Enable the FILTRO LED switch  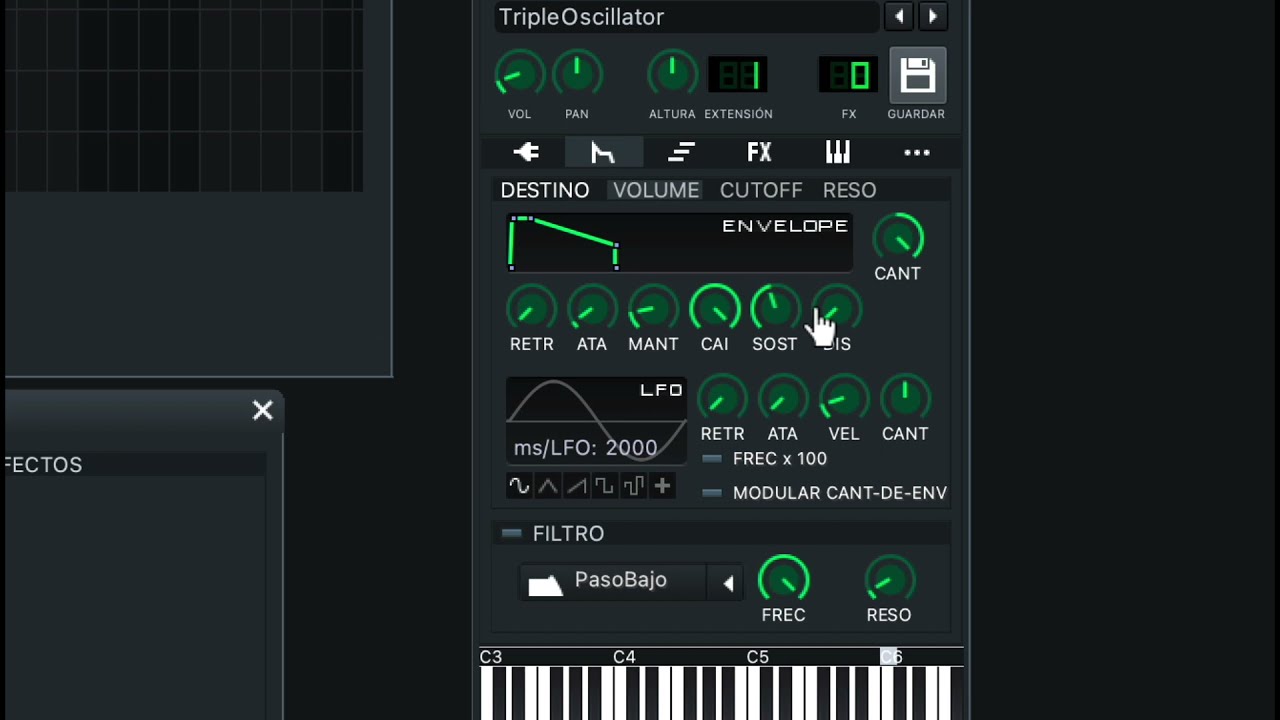tap(511, 534)
